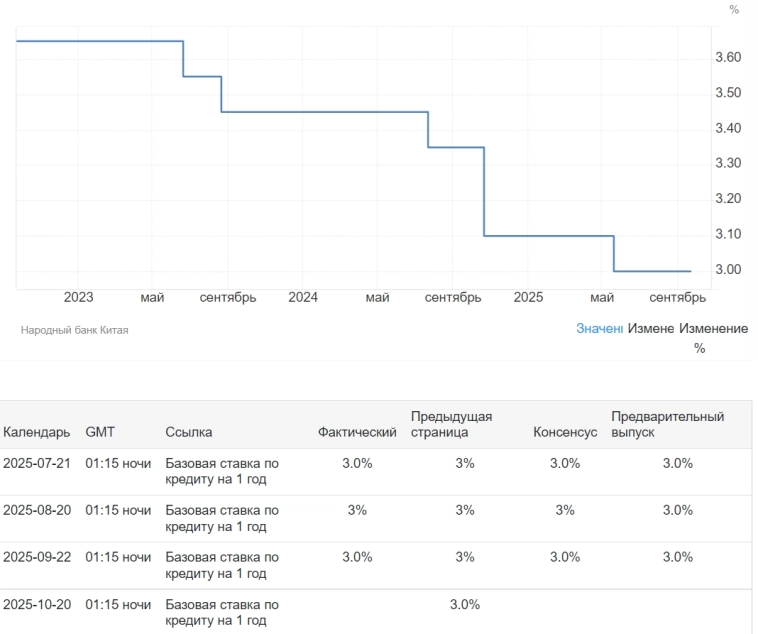Click the GMT column header
This screenshot has width=758, height=634.
click(100, 432)
